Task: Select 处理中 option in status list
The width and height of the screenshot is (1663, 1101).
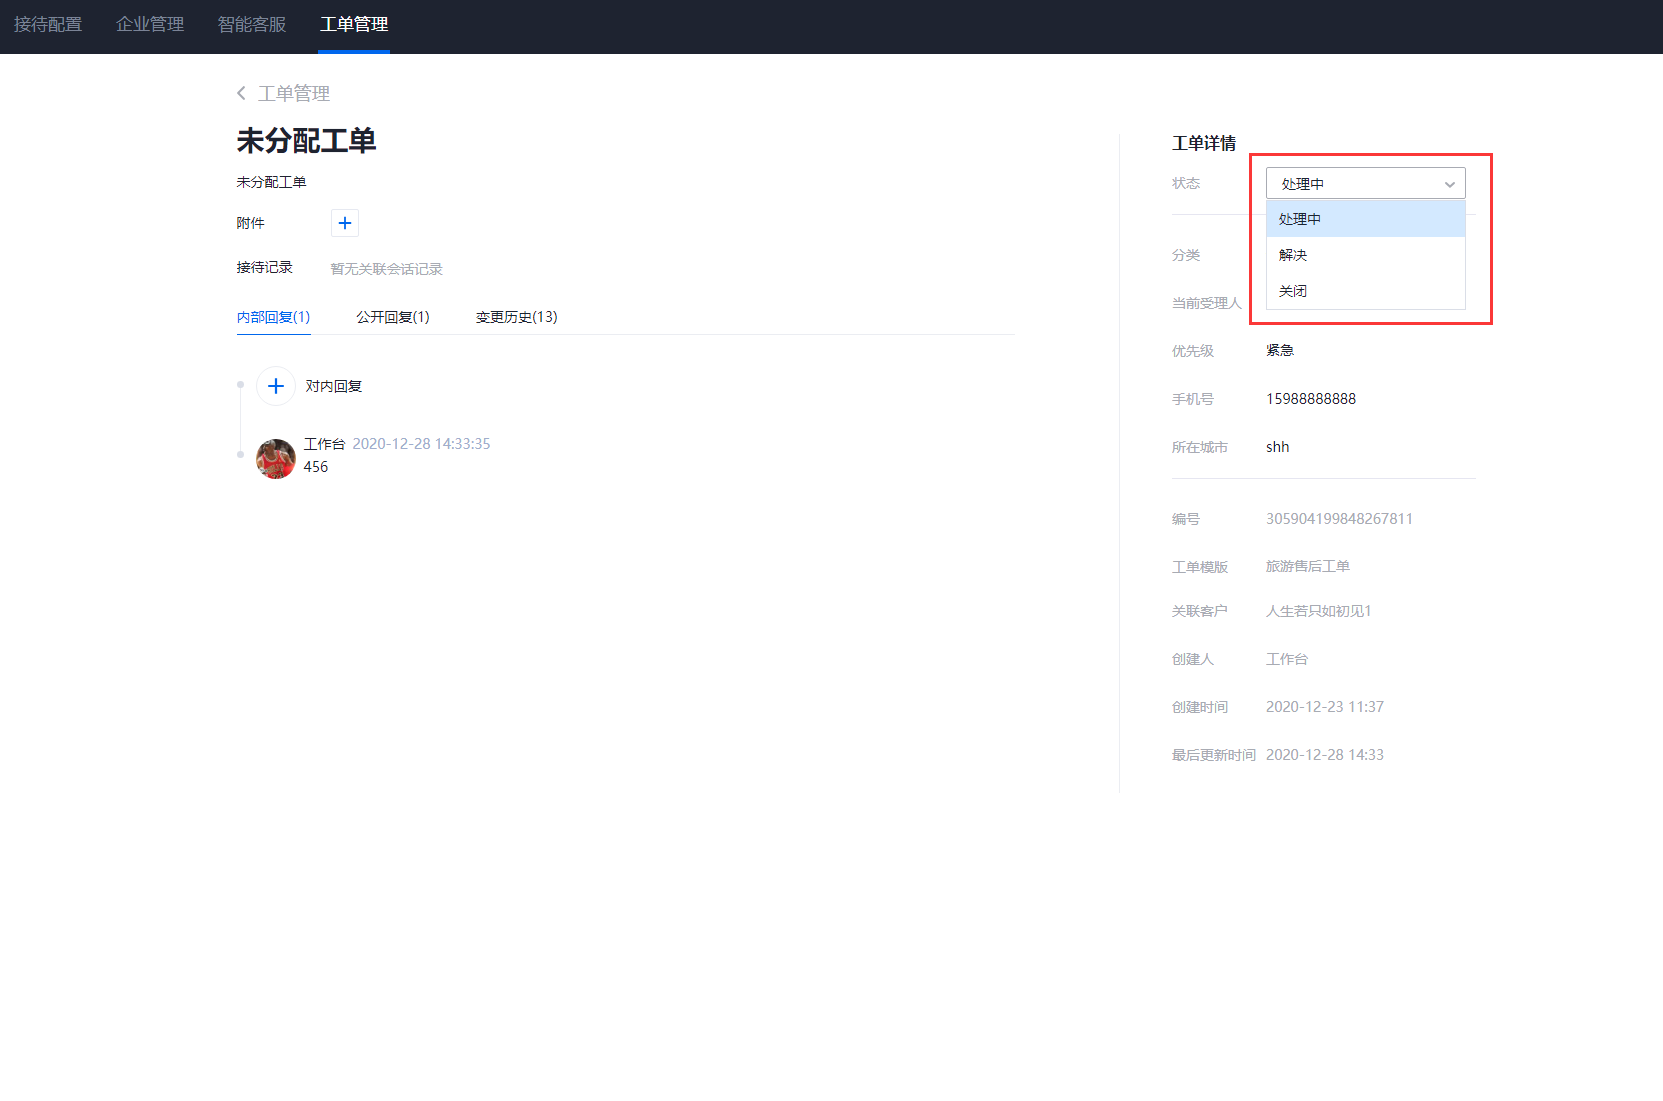Action: point(1365,219)
